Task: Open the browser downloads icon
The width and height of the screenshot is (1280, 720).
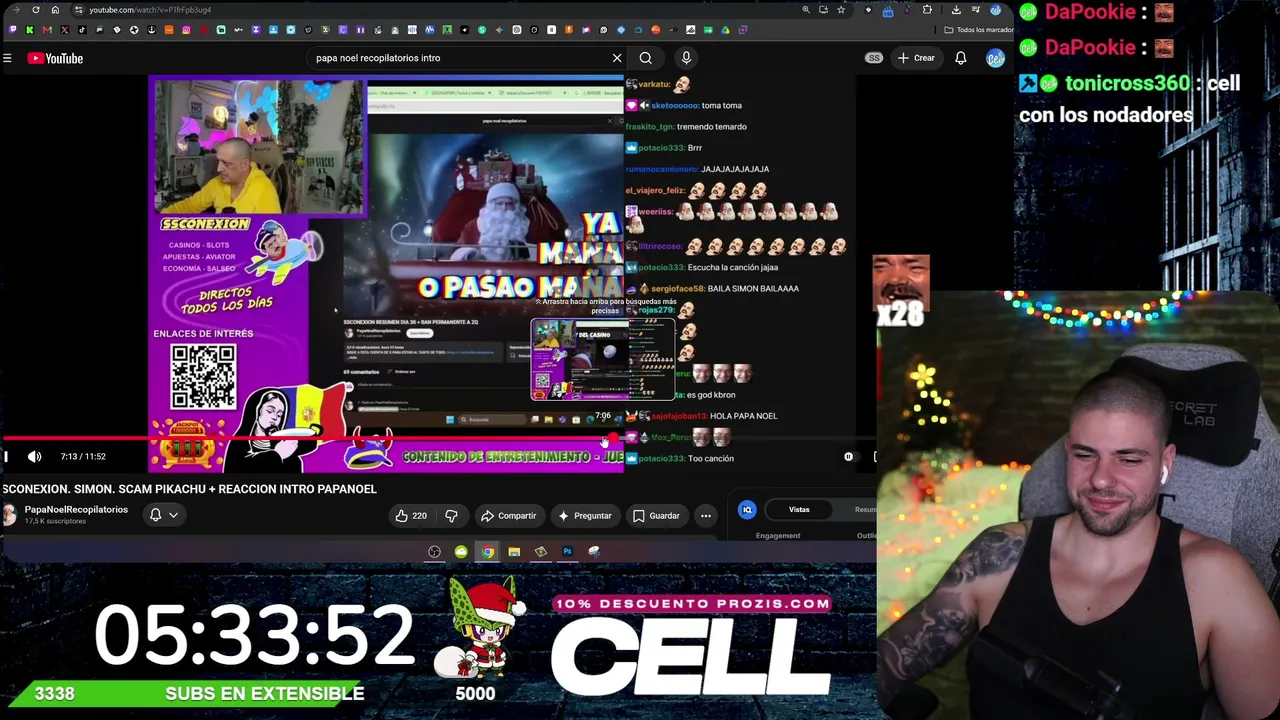Action: pos(956,10)
